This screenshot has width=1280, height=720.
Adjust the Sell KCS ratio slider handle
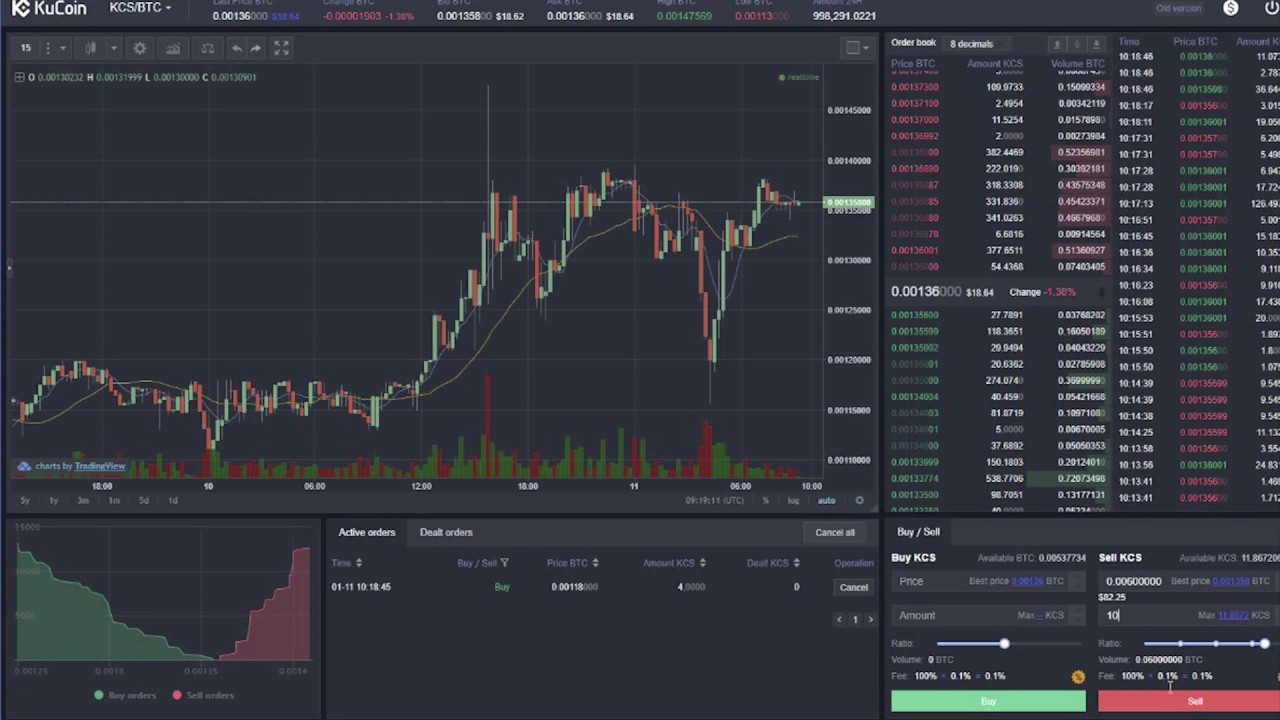click(x=1265, y=644)
